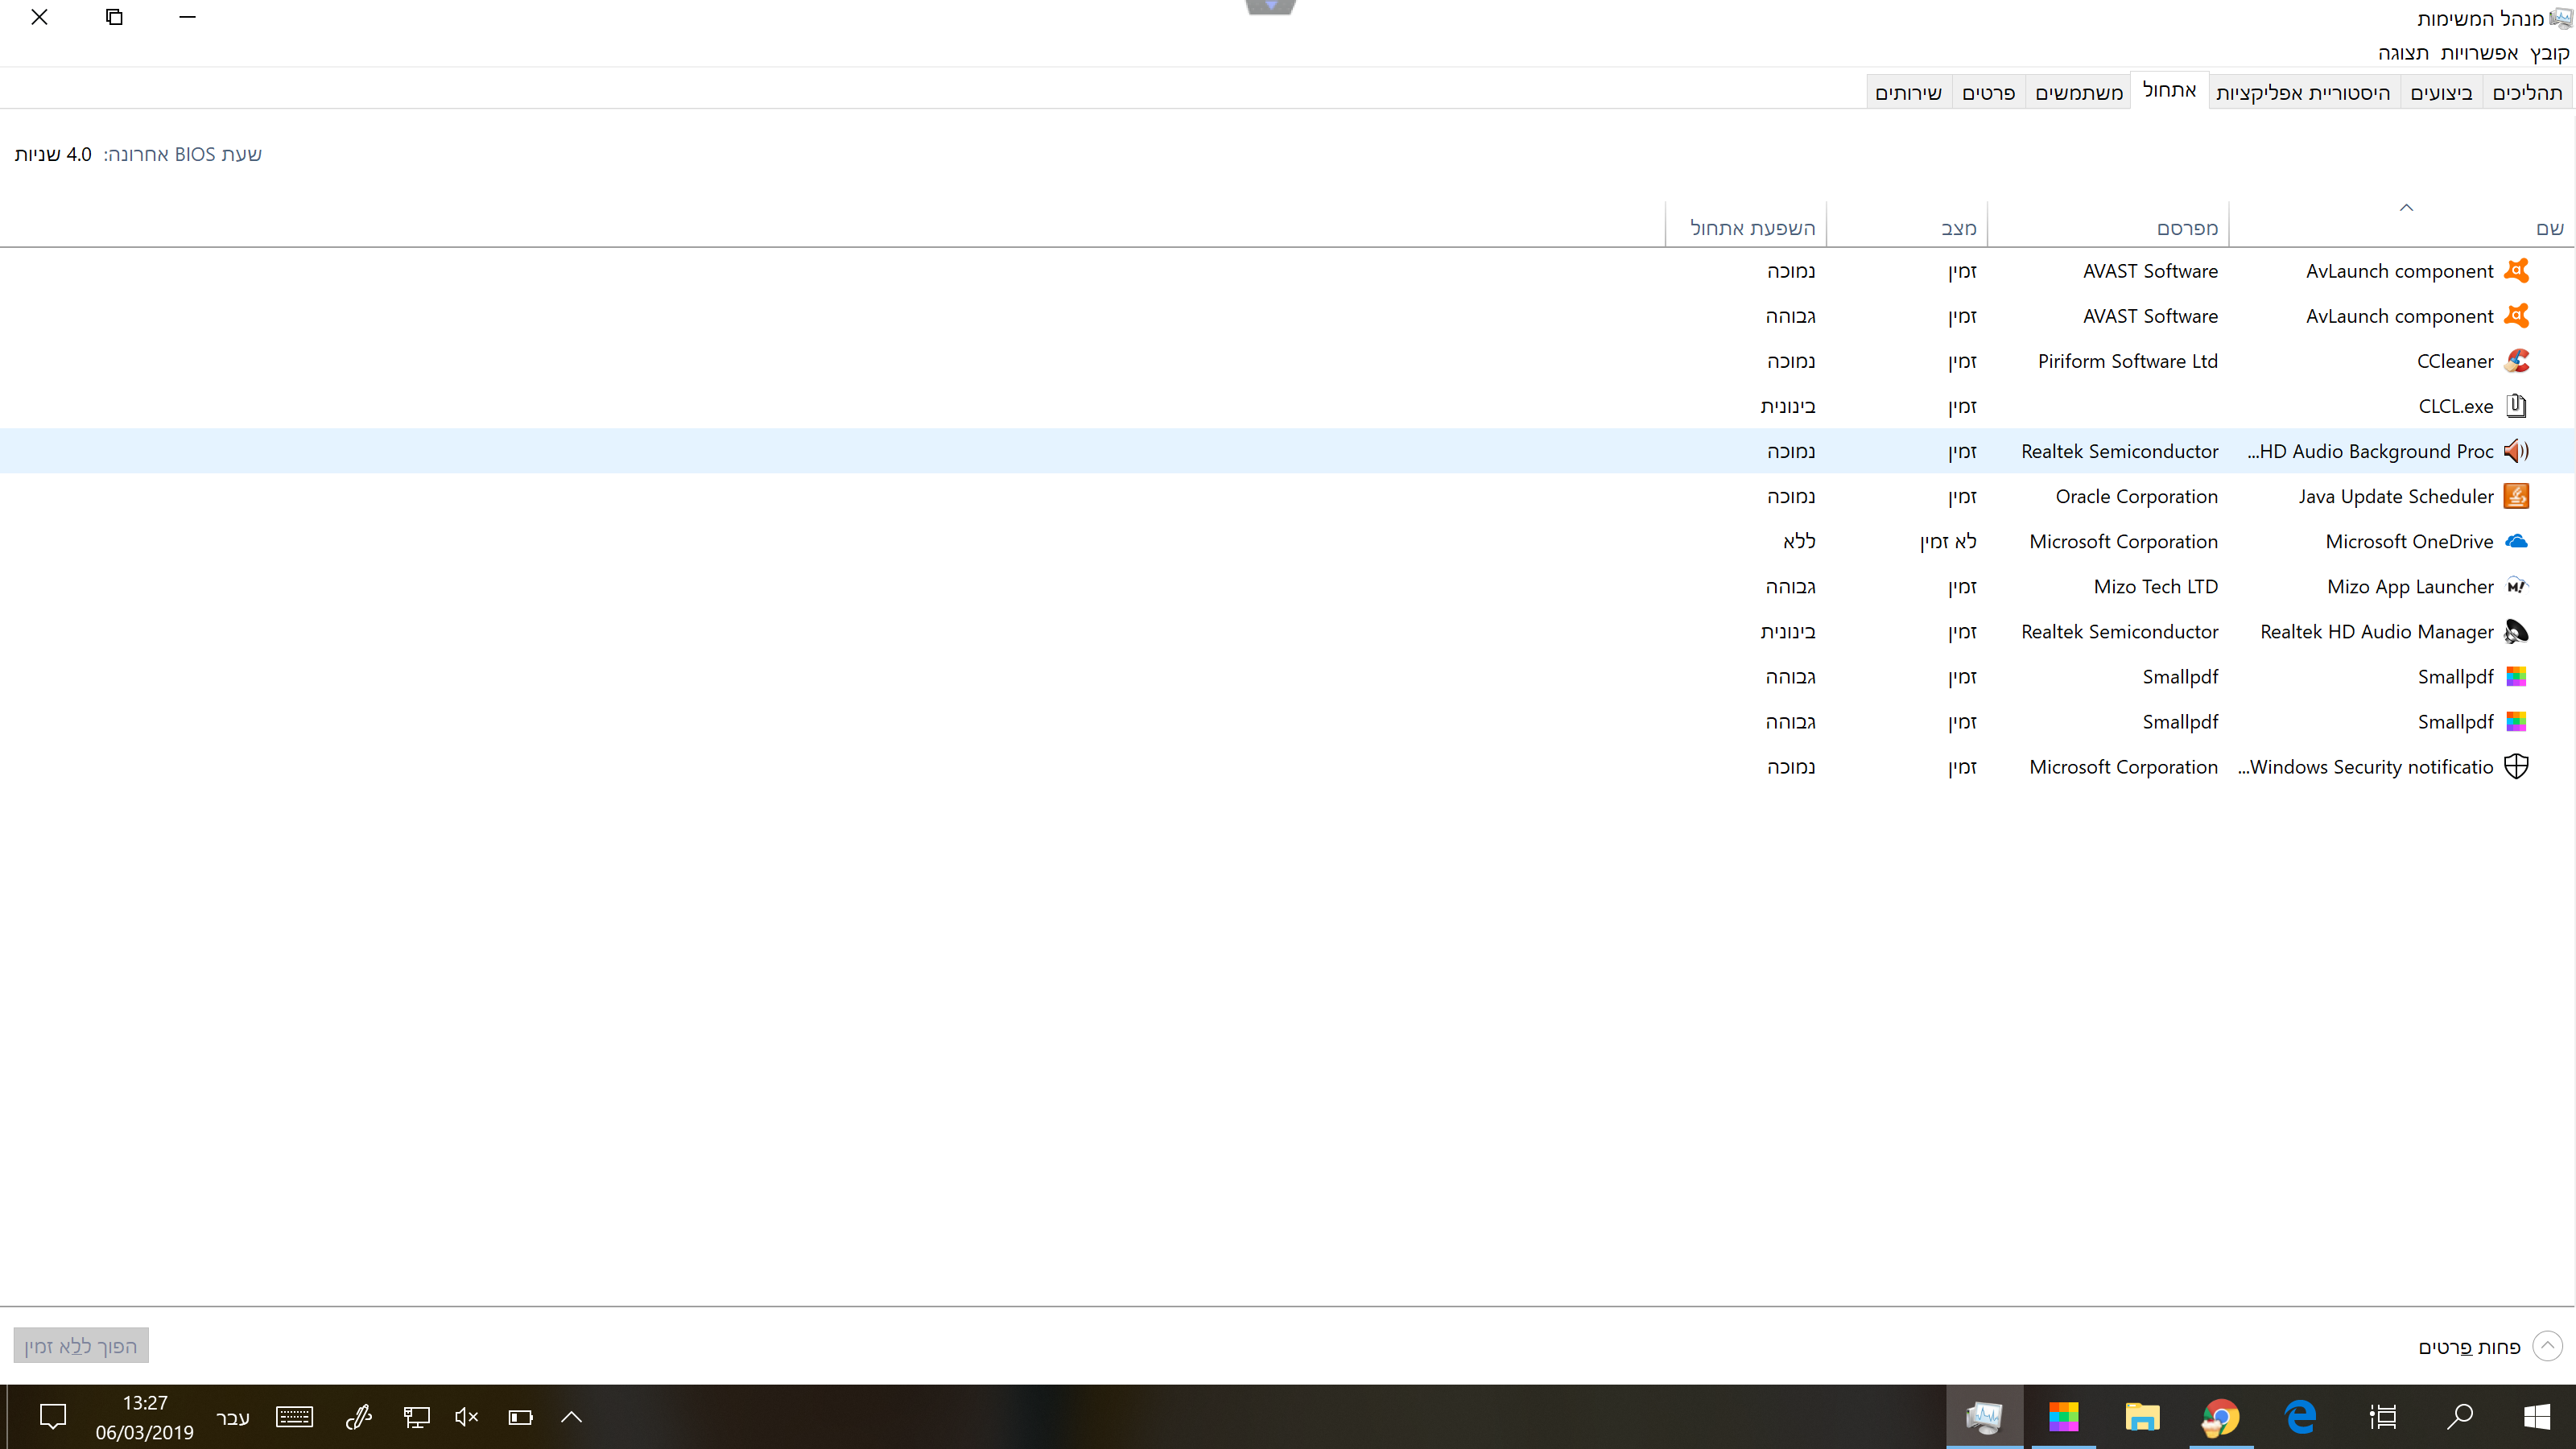Click the HD Audio Background Proc speaker icon
Image resolution: width=2576 pixels, height=1449 pixels.
[x=2516, y=451]
